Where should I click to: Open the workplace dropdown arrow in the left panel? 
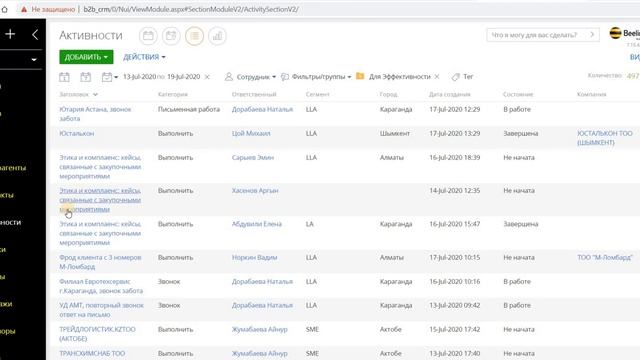pyautogui.click(x=34, y=60)
